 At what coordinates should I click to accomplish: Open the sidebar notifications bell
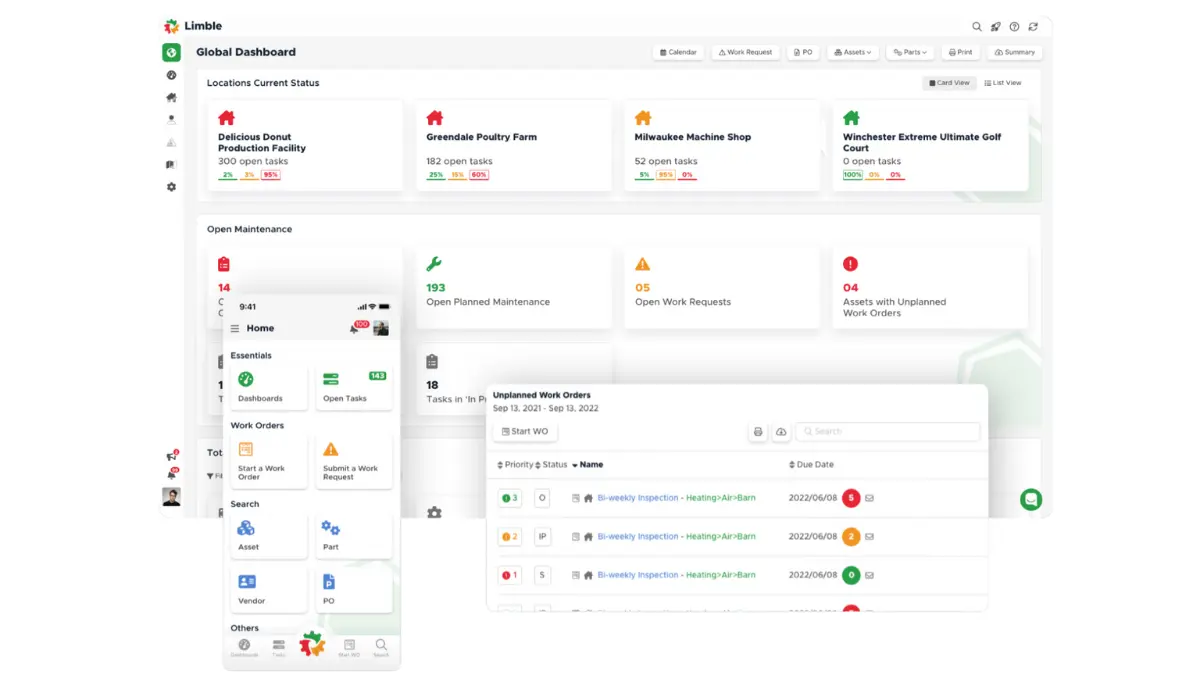click(171, 474)
